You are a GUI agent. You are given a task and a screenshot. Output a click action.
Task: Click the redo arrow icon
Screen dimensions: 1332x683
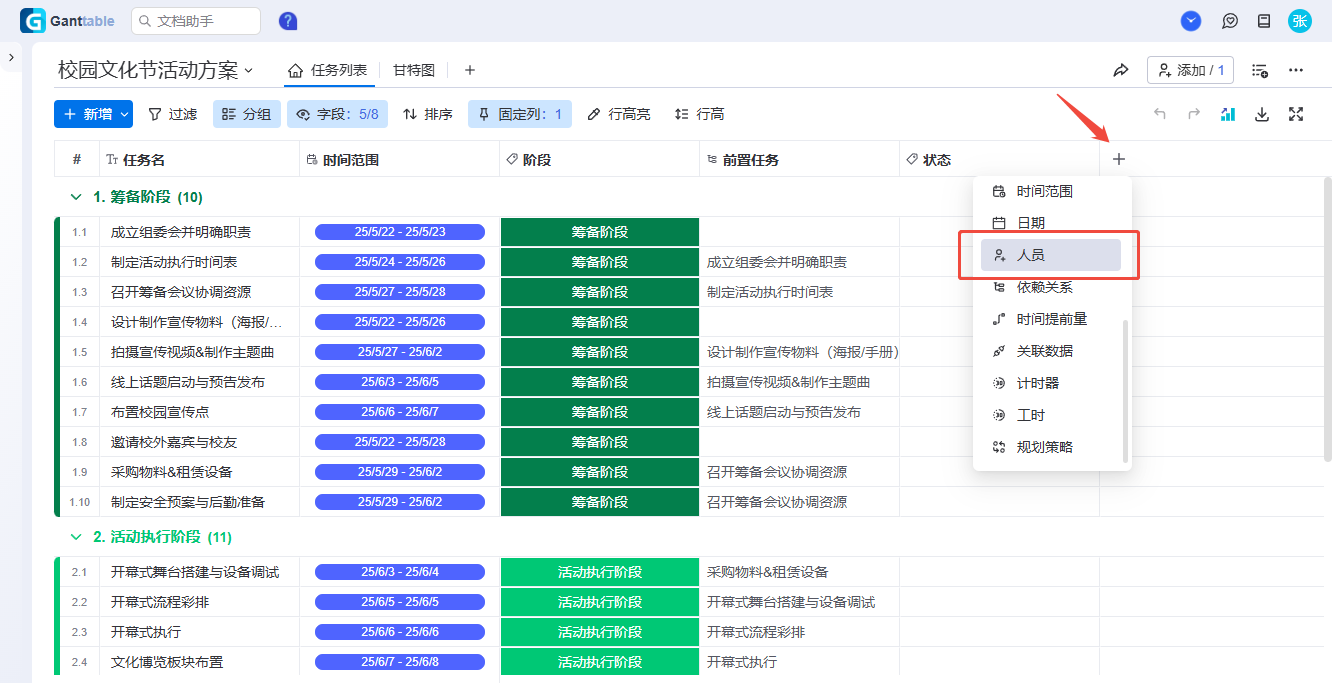tap(1194, 114)
